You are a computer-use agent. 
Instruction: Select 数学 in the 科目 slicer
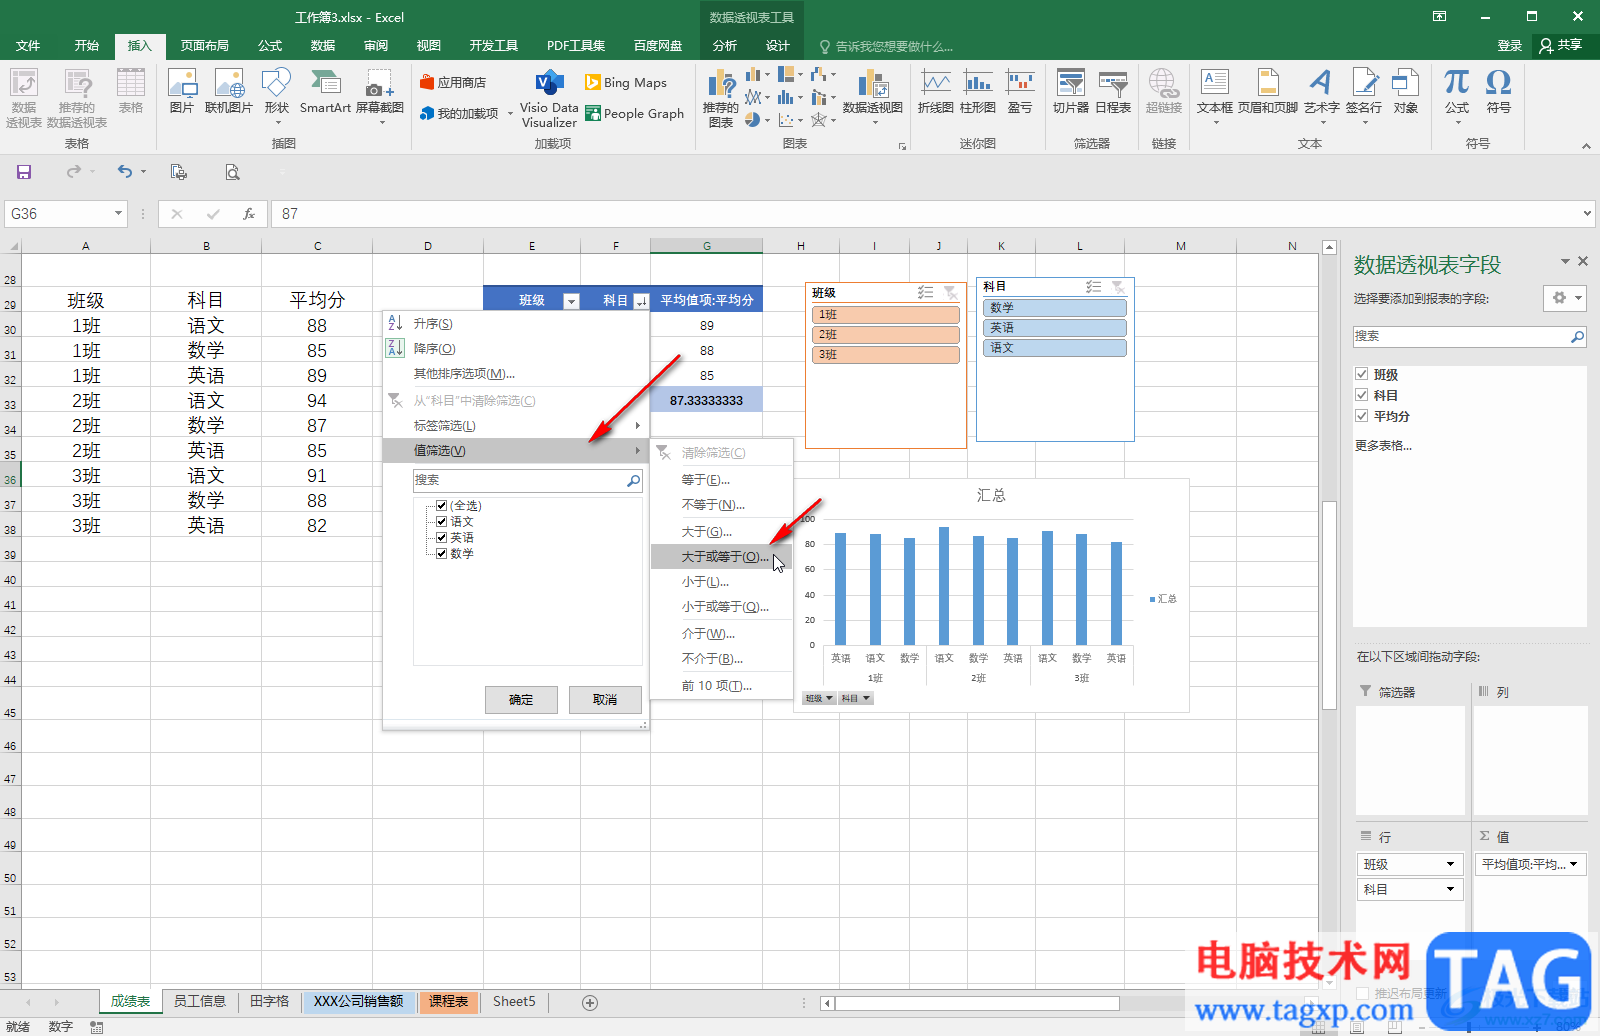1055,308
